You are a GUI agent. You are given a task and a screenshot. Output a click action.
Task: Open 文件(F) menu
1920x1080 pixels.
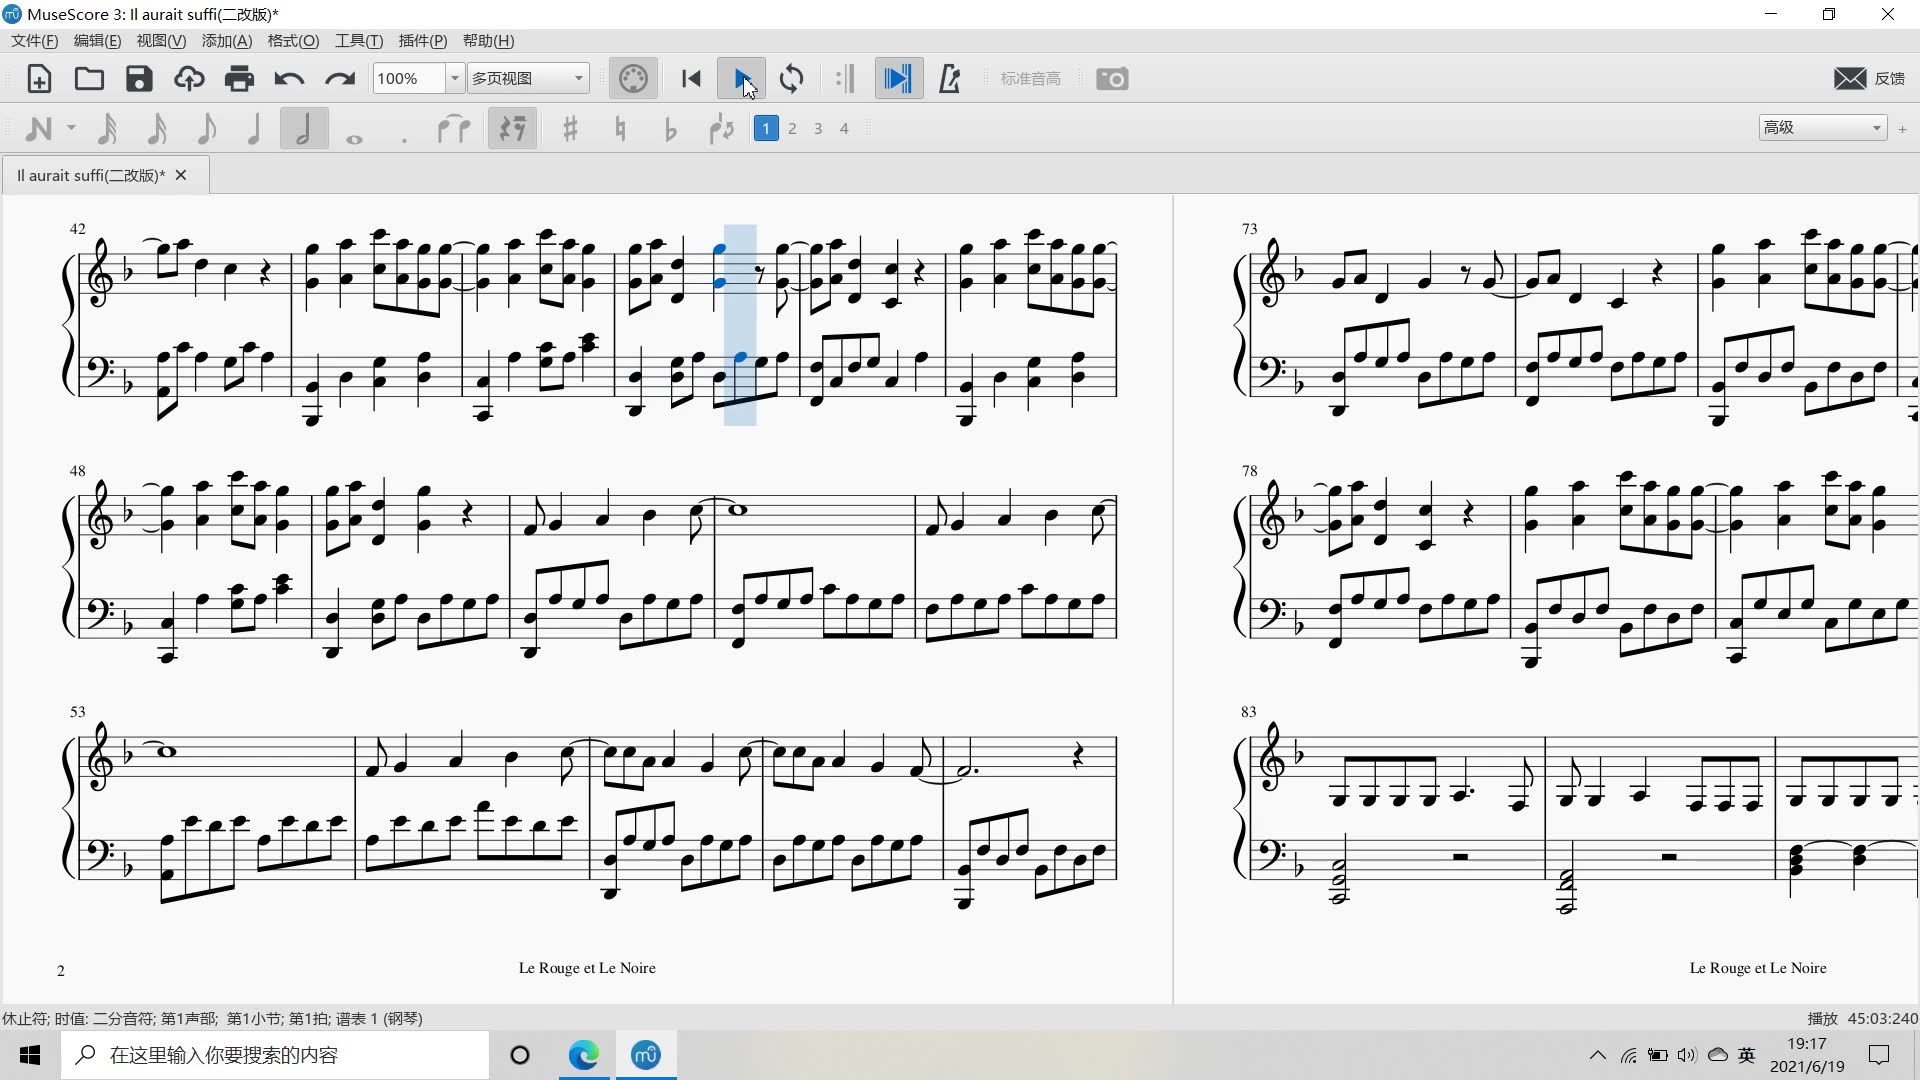pos(35,41)
